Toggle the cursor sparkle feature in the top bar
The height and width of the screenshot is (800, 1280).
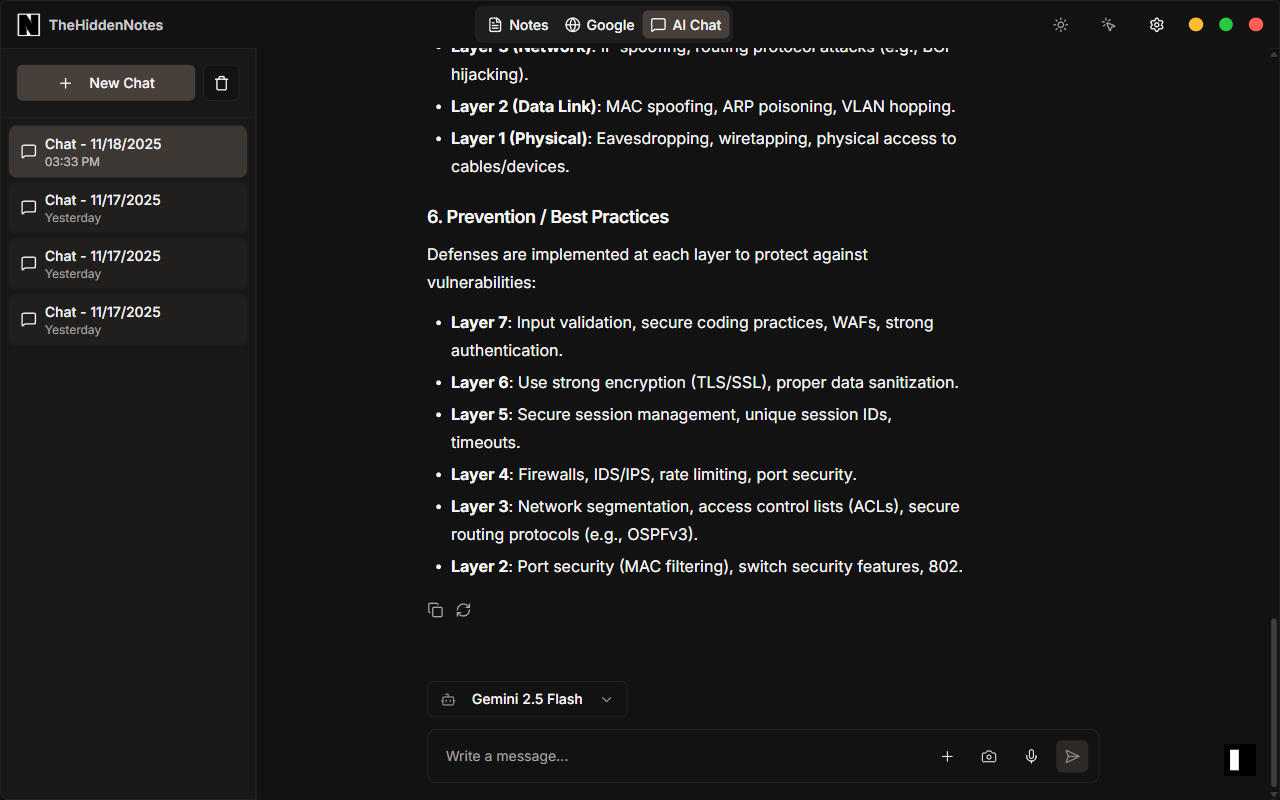point(1108,24)
